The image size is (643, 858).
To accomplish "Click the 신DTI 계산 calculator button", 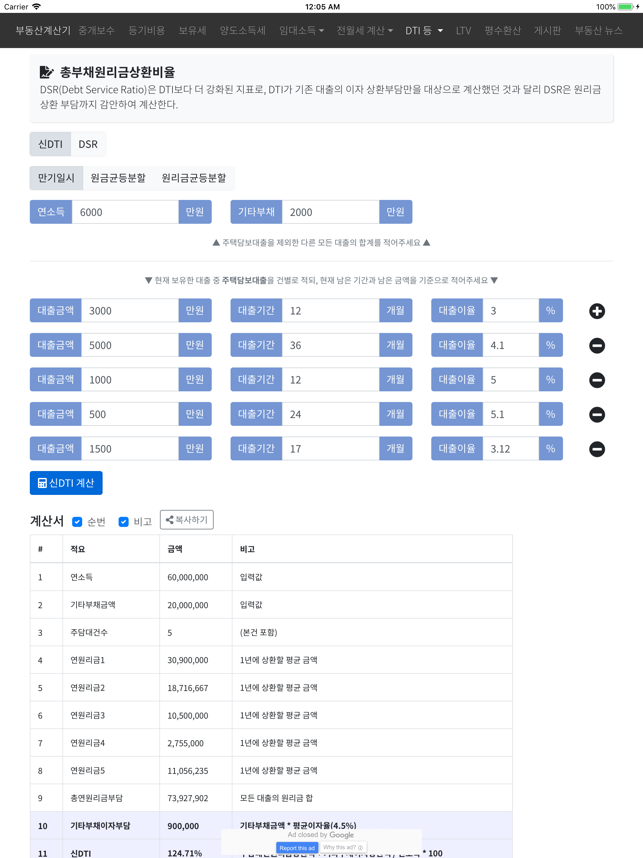I will click(66, 483).
